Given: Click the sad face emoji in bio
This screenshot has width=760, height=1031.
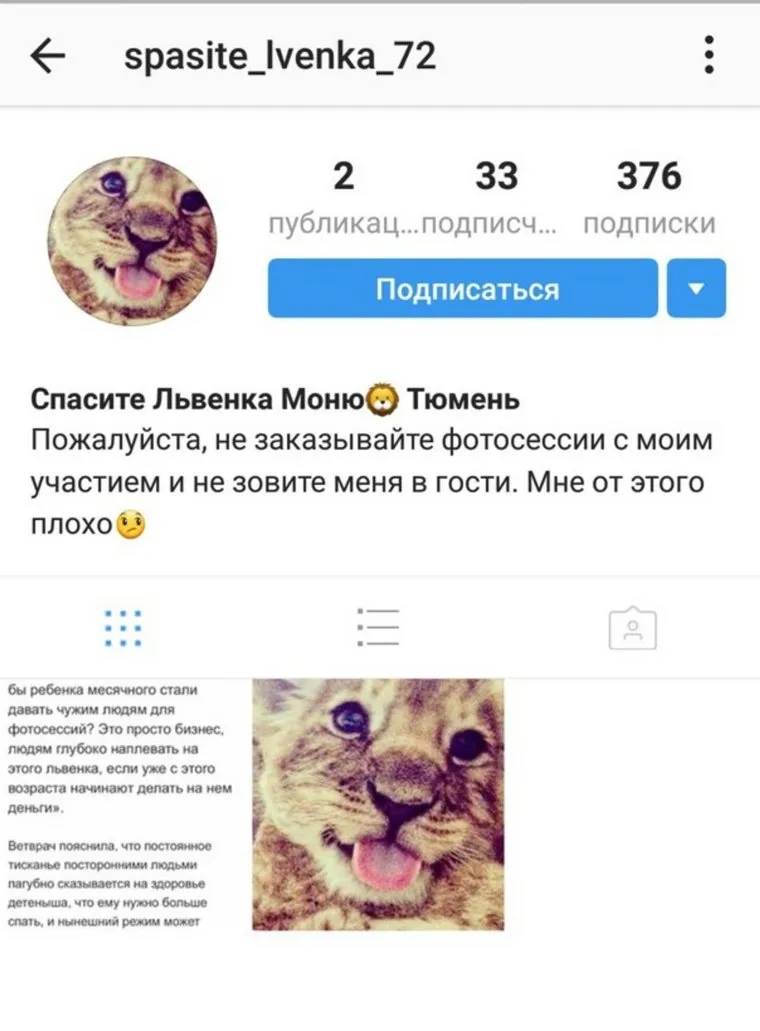Looking at the screenshot, I should click(131, 525).
